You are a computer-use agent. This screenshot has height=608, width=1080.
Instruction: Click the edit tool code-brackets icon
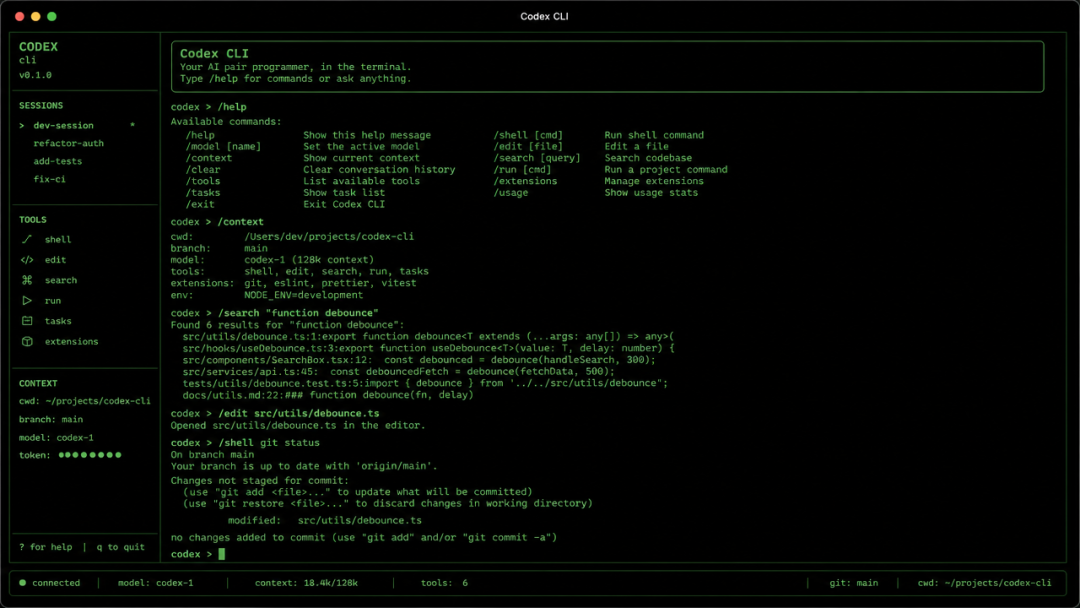pos(27,260)
